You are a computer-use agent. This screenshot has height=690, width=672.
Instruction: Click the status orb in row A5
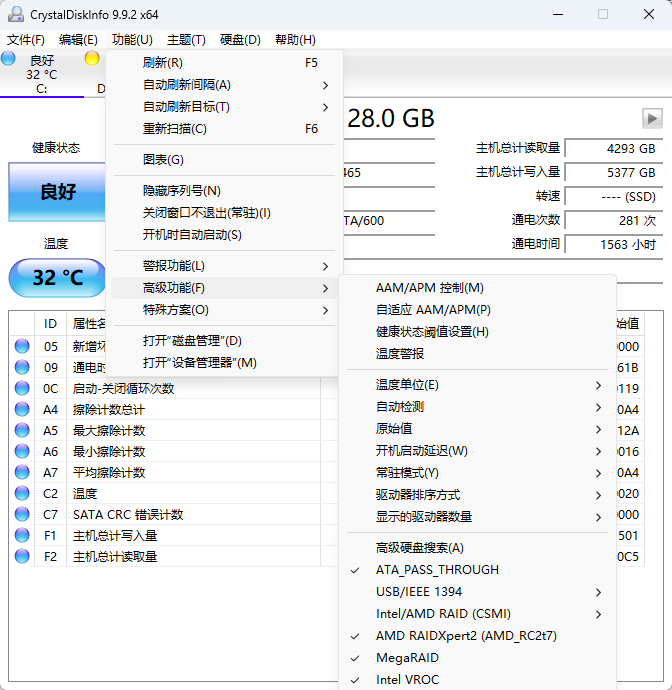pyautogui.click(x=22, y=430)
